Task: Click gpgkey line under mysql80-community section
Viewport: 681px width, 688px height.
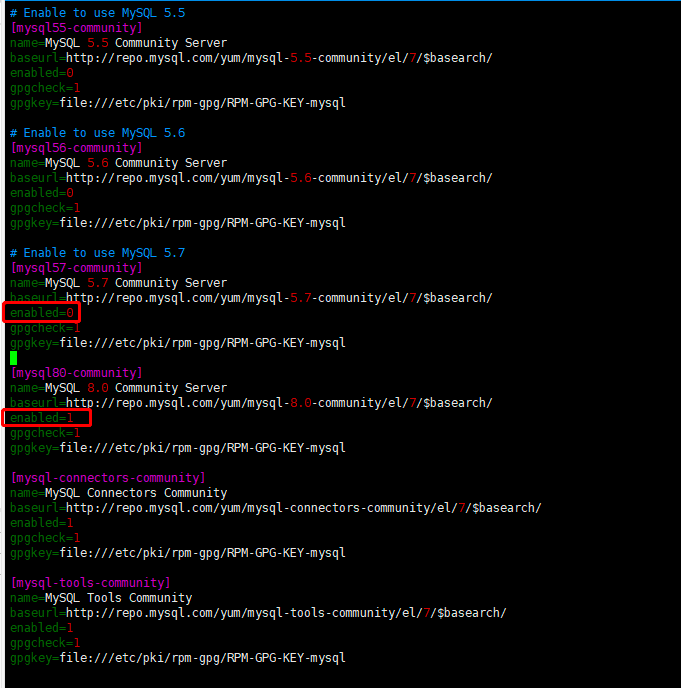Action: point(178,448)
